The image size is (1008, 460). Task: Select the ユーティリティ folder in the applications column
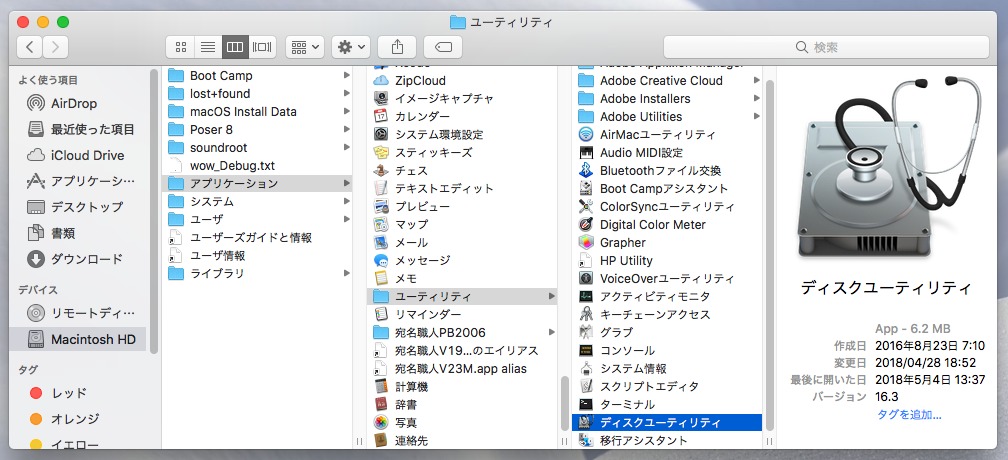point(463,296)
